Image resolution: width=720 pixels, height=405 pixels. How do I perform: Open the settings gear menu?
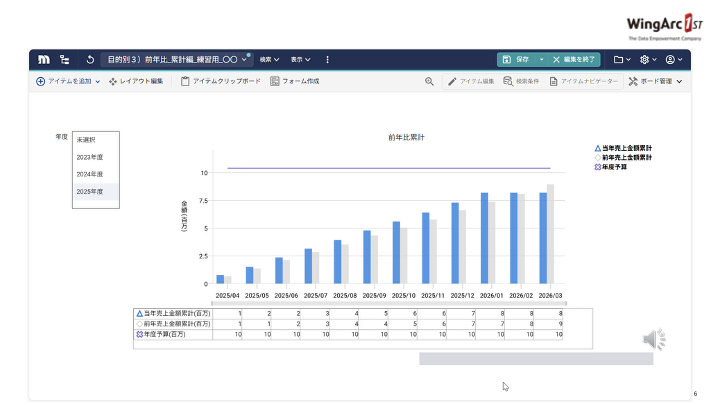pos(647,60)
